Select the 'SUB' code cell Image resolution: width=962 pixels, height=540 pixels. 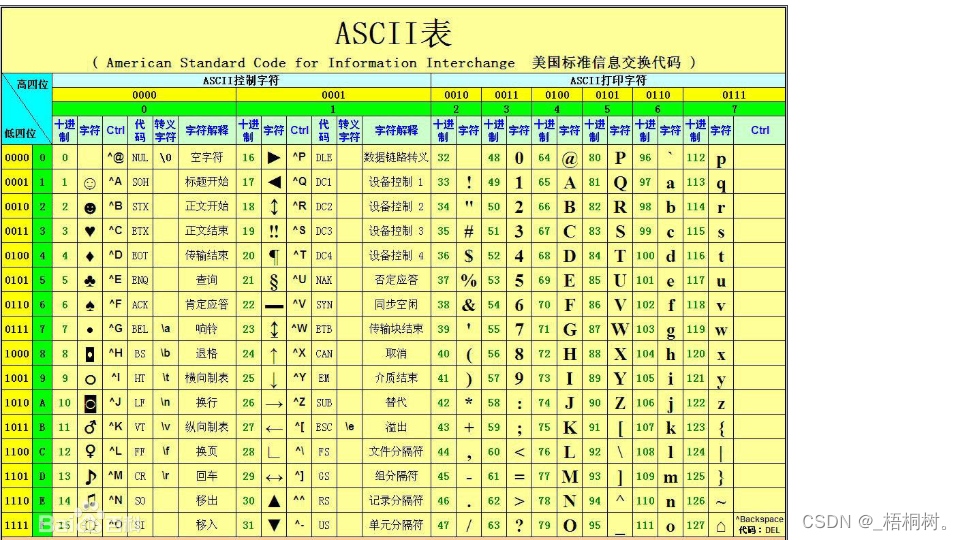tap(324, 403)
